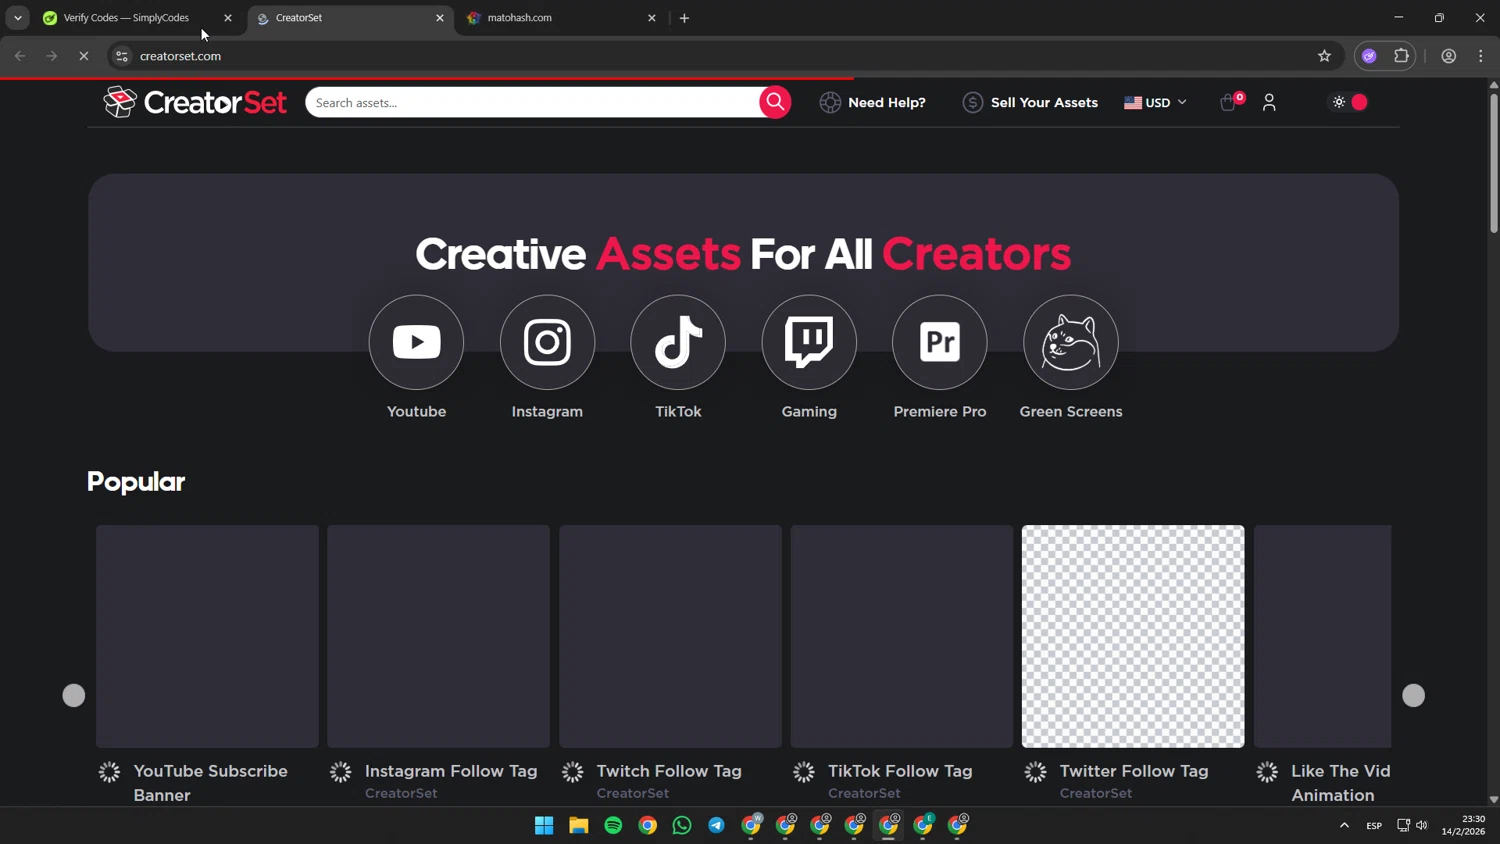This screenshot has width=1500, height=844.
Task: Show hidden system tray icons chevron
Action: coord(1344,825)
